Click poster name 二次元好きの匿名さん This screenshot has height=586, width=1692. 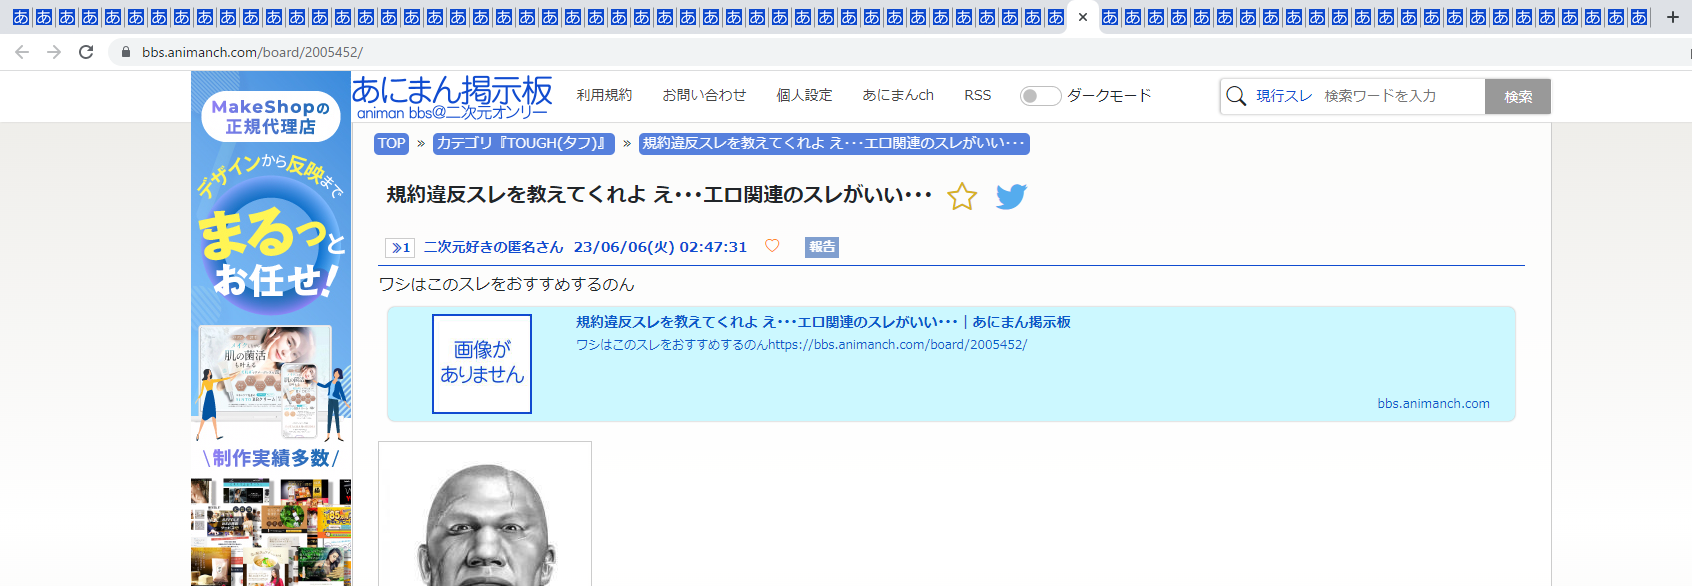pyautogui.click(x=493, y=247)
